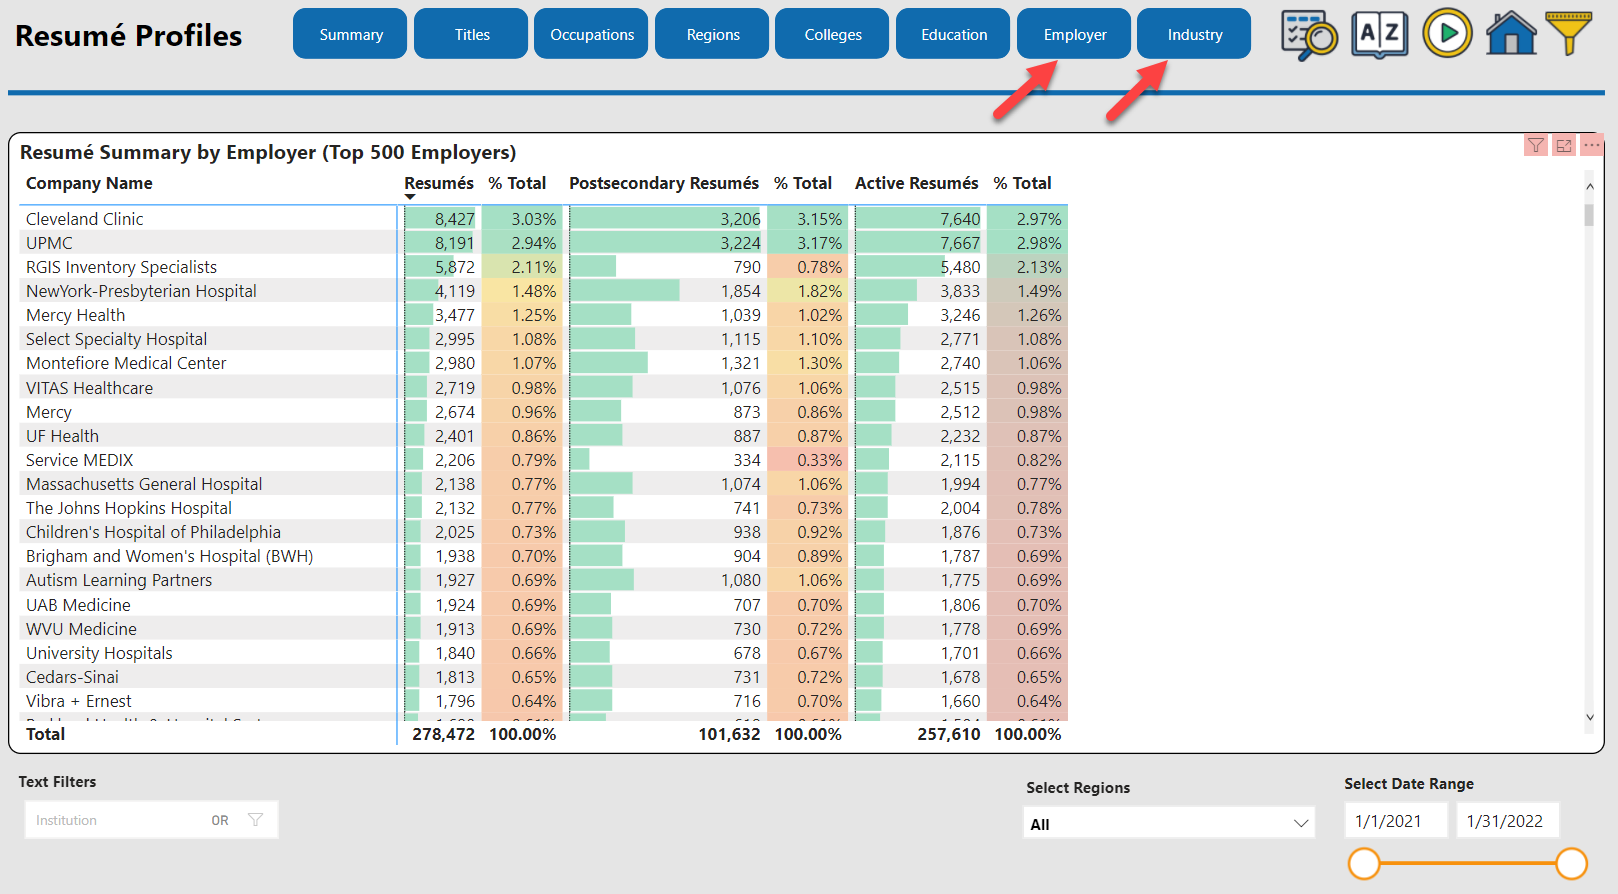Screen dimensions: 1618x894
Task: Click the table scrollbar up arrow
Action: [x=1590, y=186]
